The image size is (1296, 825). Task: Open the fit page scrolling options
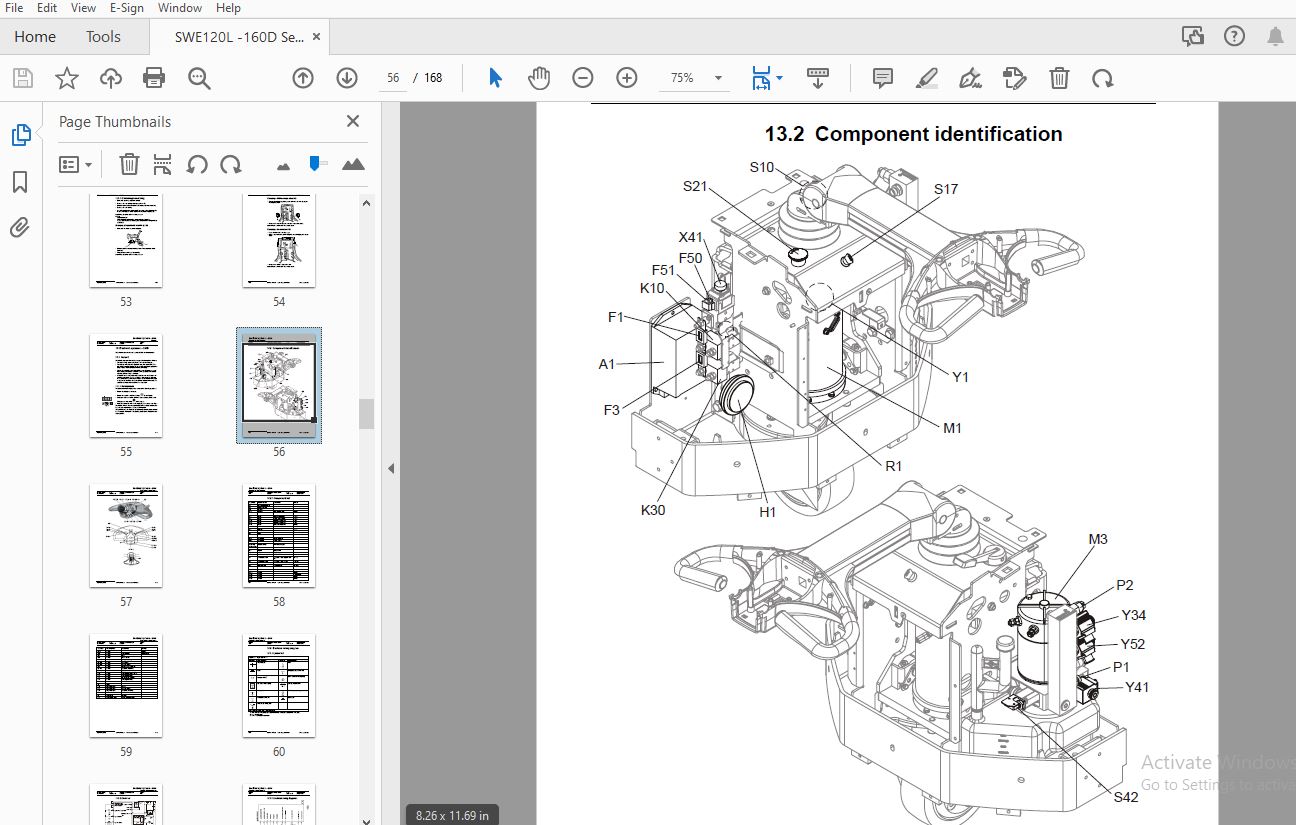click(767, 78)
